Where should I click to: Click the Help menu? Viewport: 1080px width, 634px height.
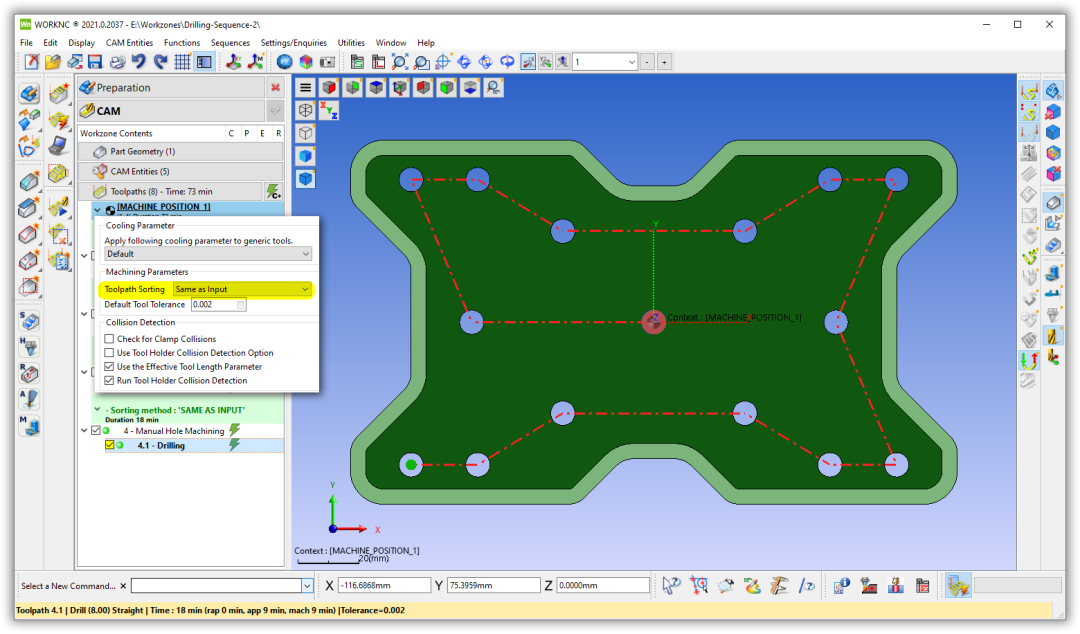tap(426, 43)
